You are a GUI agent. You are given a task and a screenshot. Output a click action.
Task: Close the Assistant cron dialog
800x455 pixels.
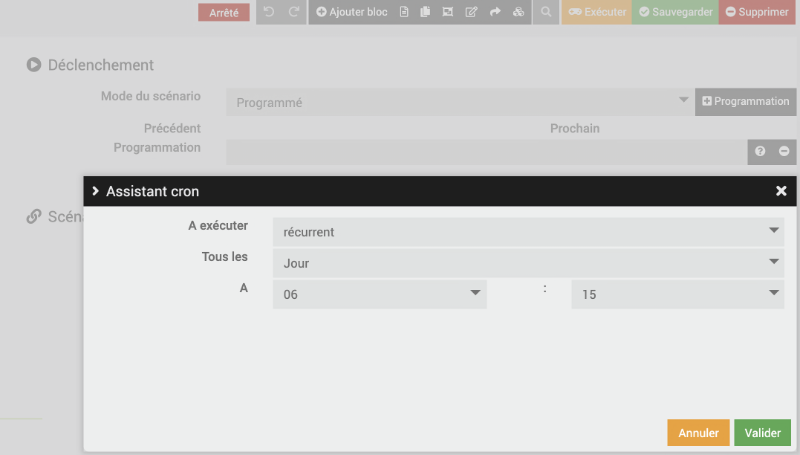[x=781, y=191]
